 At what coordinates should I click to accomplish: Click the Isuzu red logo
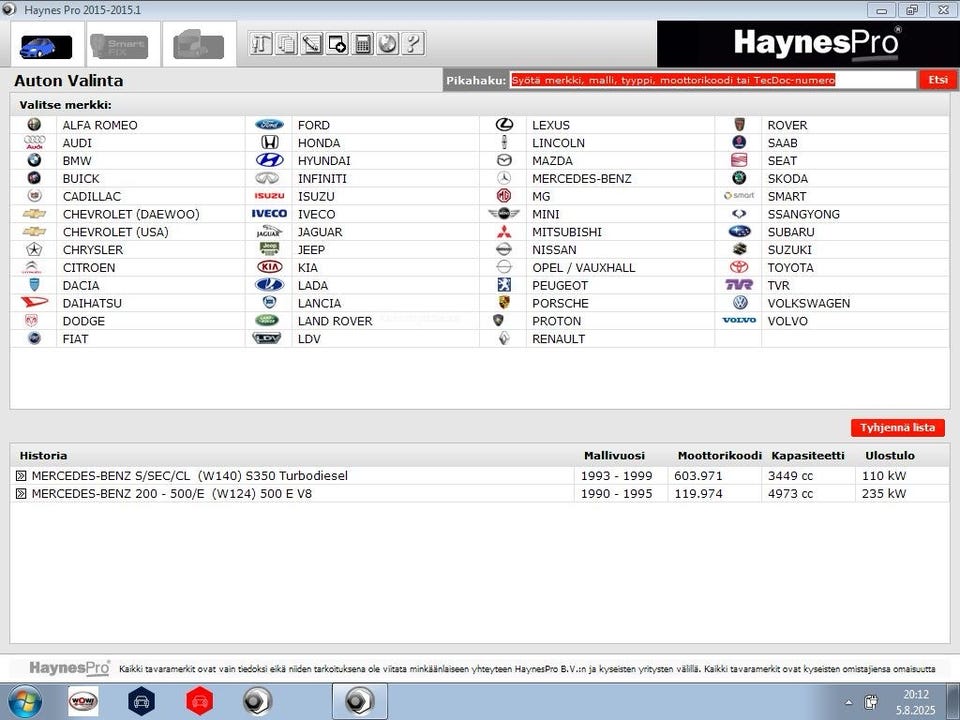coord(269,196)
